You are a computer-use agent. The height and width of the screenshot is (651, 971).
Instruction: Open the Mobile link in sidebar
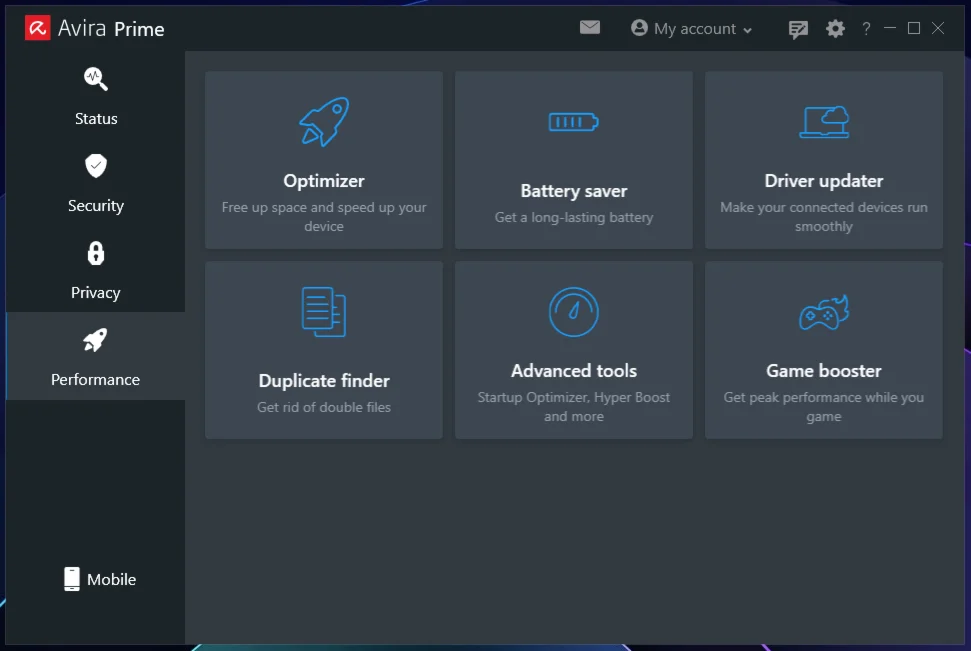click(99, 579)
